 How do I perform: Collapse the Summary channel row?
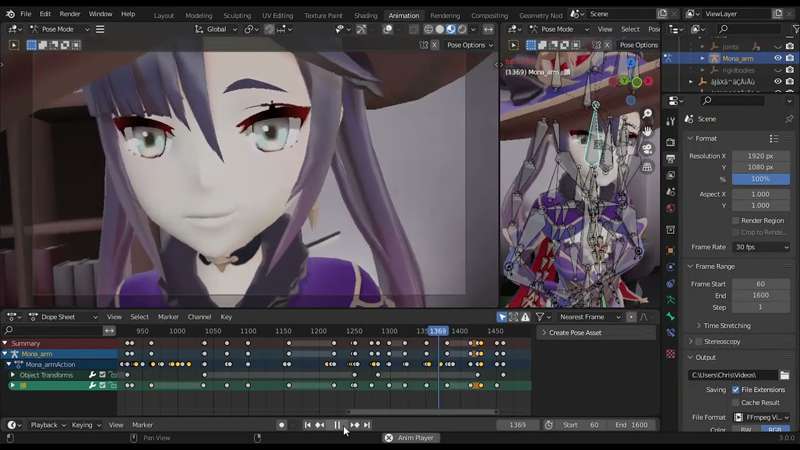(x=5, y=343)
